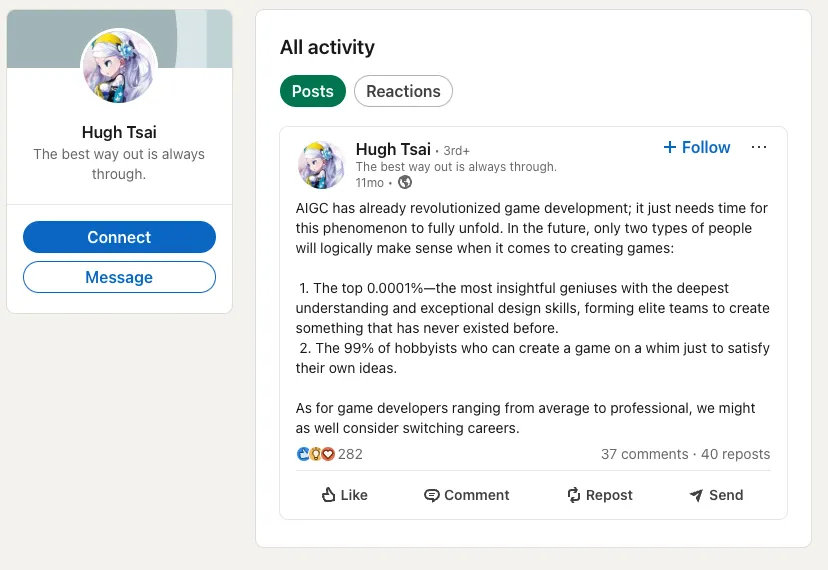Click the reaction emoji icons cluster
828x570 pixels.
click(x=315, y=454)
